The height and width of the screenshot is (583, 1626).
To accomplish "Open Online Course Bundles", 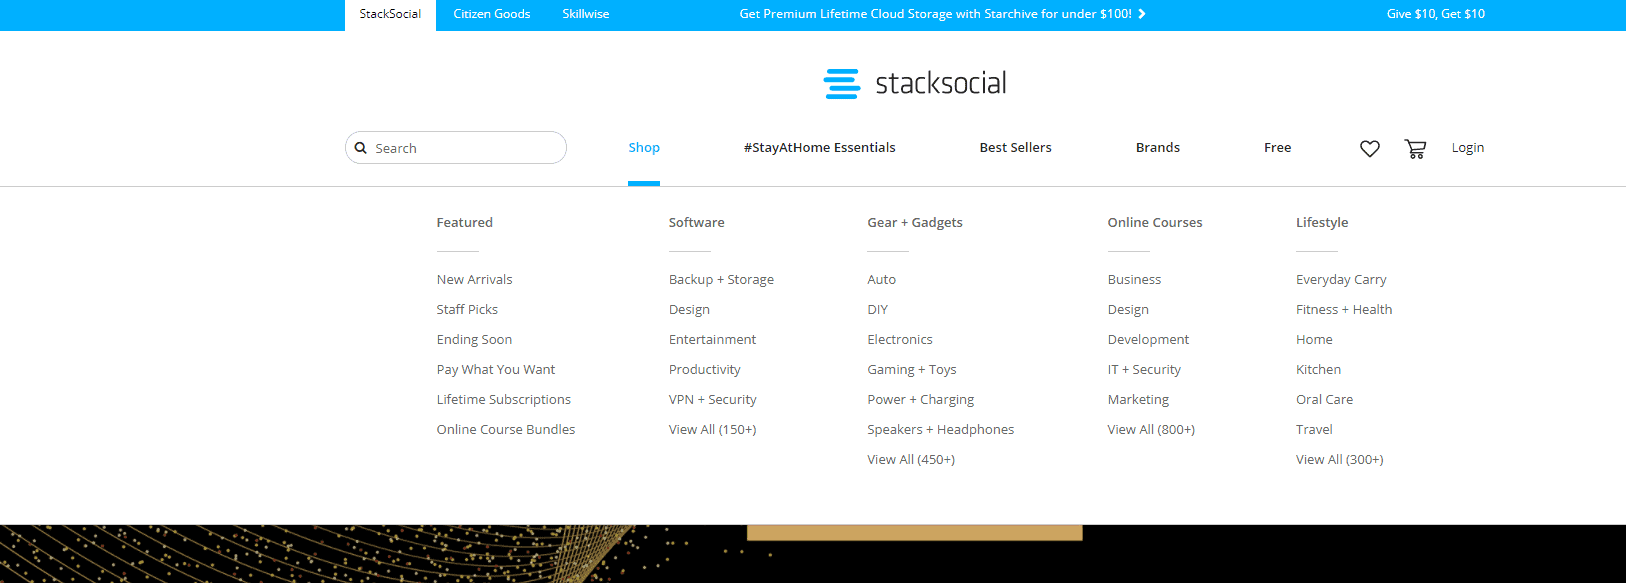I will coord(505,429).
